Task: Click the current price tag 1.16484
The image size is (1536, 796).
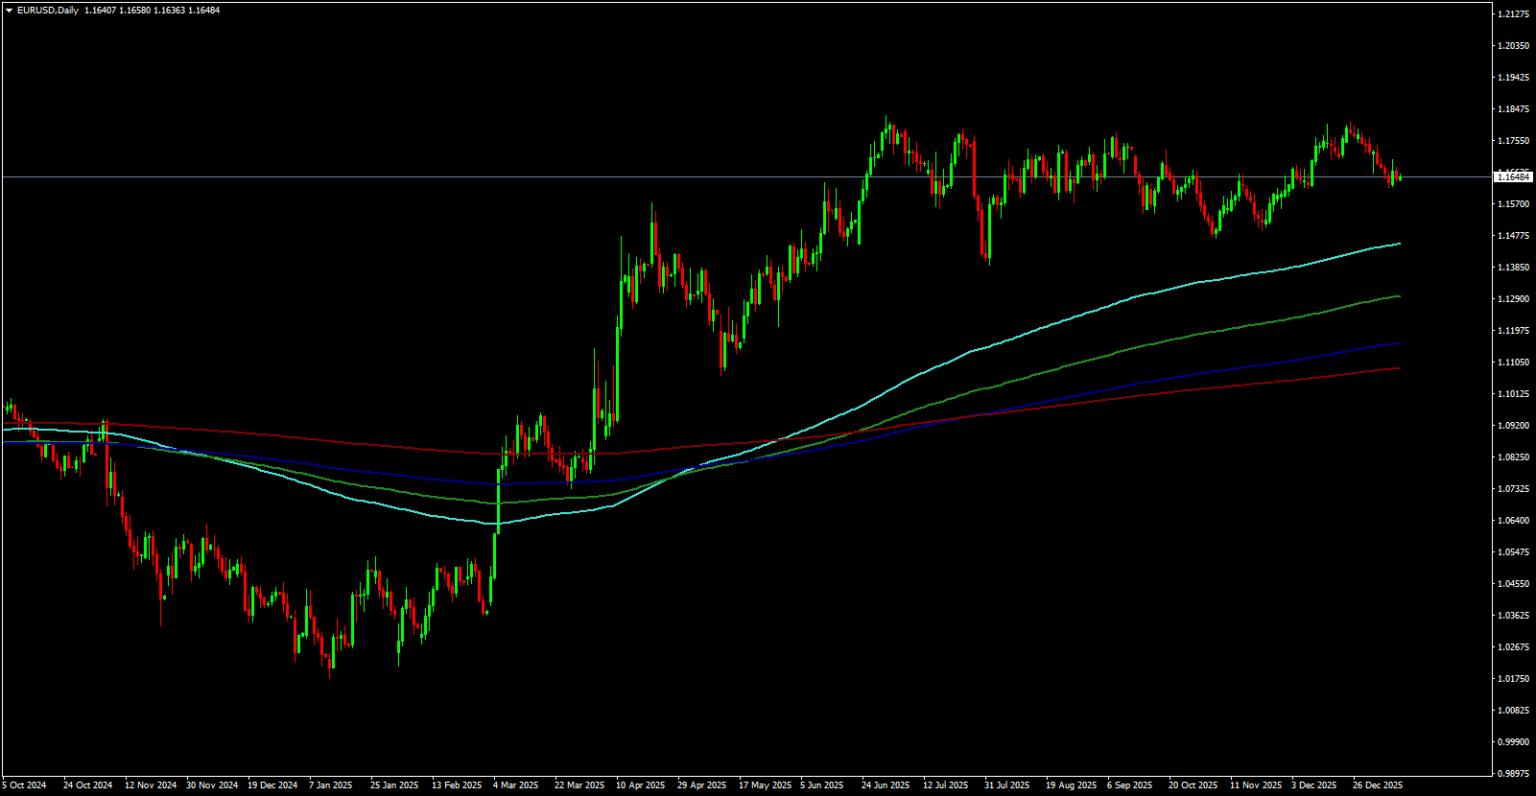Action: 1512,175
